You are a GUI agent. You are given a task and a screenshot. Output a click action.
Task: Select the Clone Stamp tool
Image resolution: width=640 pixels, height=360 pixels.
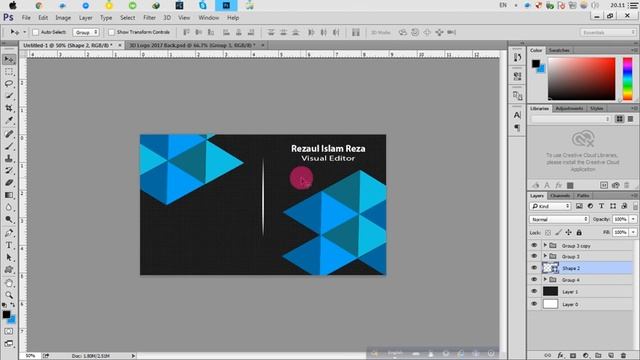9,158
